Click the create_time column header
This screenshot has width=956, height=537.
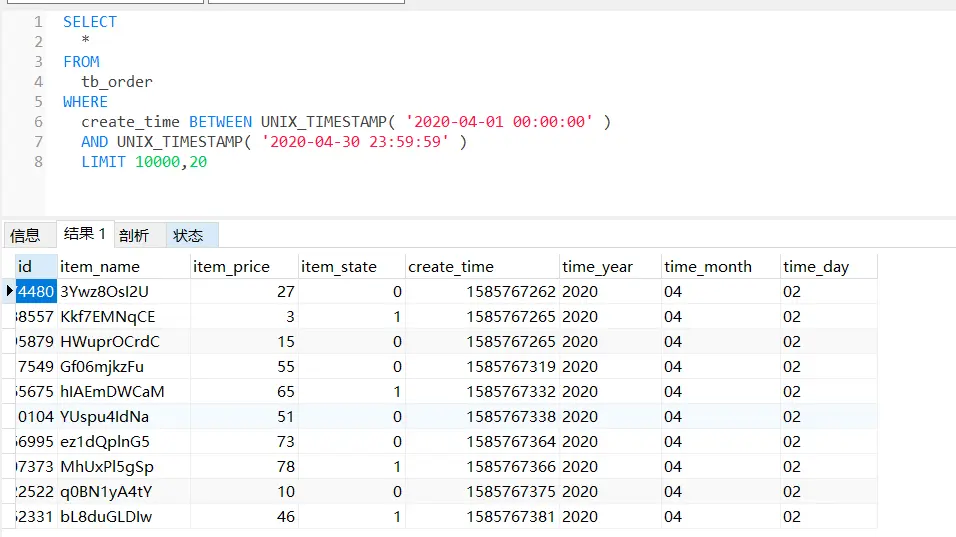482,267
